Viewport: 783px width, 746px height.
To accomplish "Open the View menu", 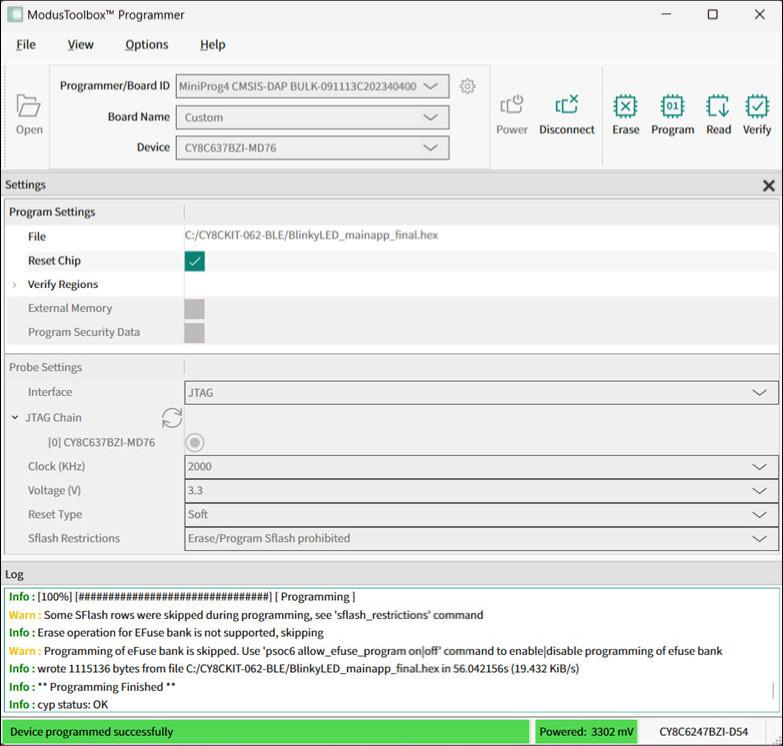I will [80, 44].
